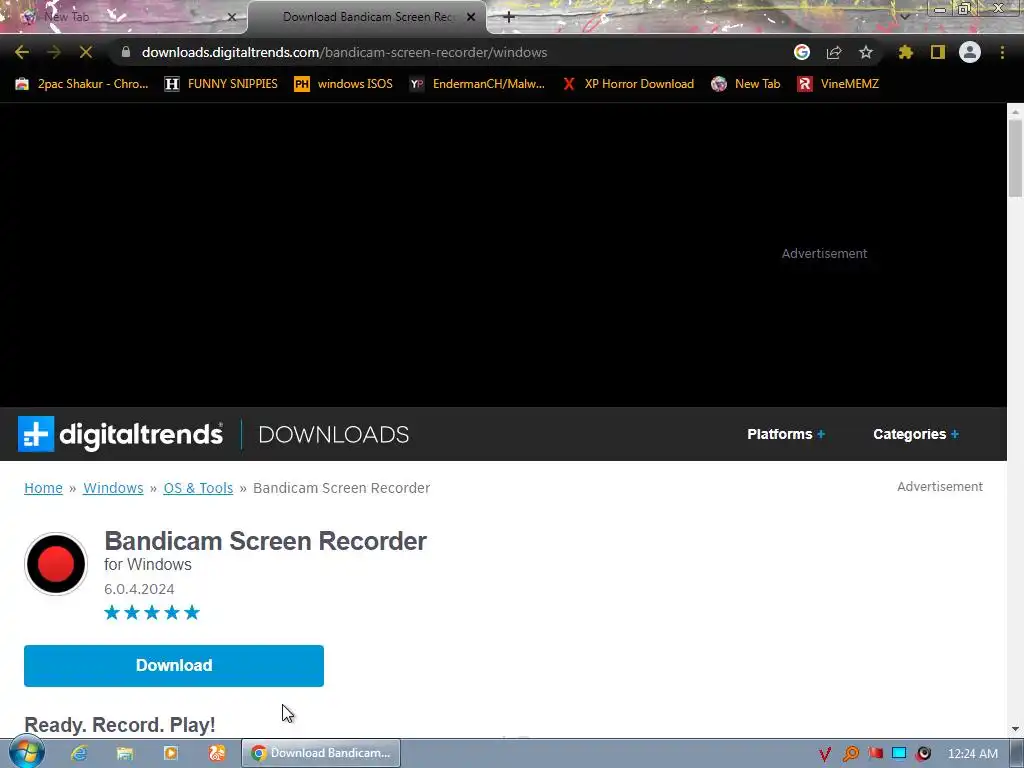Close the first New Tab
Screen dimensions: 1024x768
tap(232, 17)
